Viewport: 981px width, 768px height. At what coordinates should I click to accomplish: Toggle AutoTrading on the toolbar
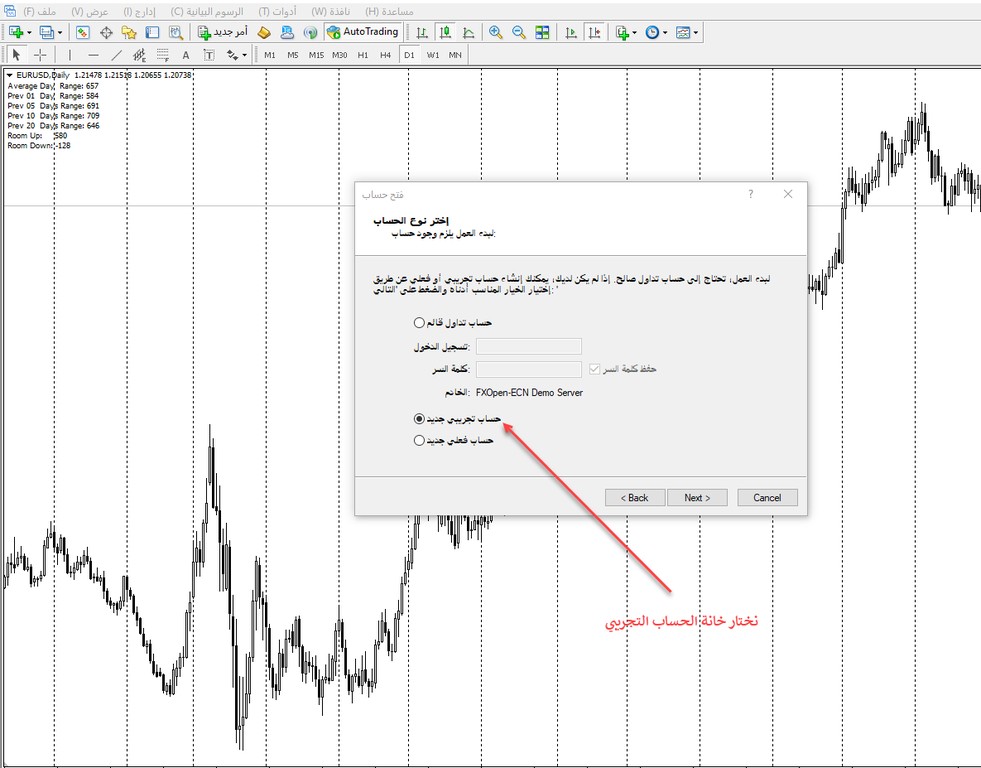tap(365, 31)
